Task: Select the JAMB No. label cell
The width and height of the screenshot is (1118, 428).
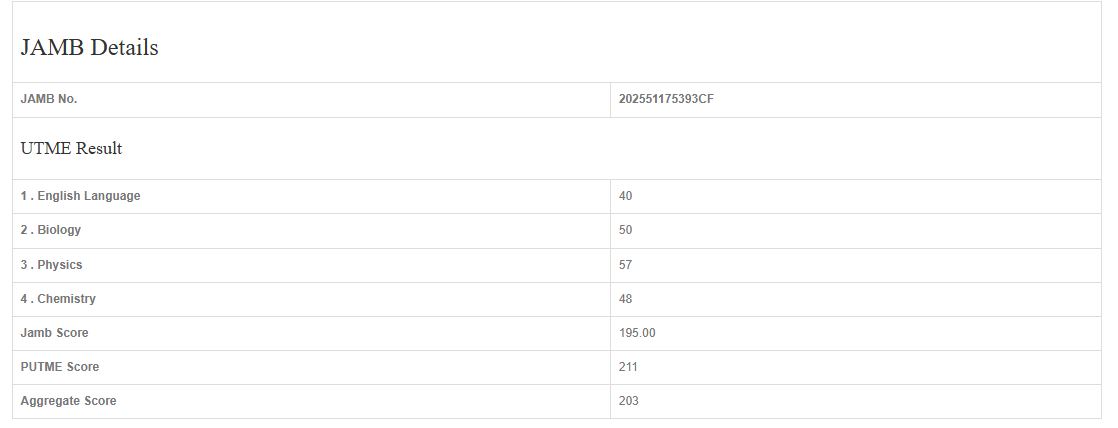Action: [49, 99]
